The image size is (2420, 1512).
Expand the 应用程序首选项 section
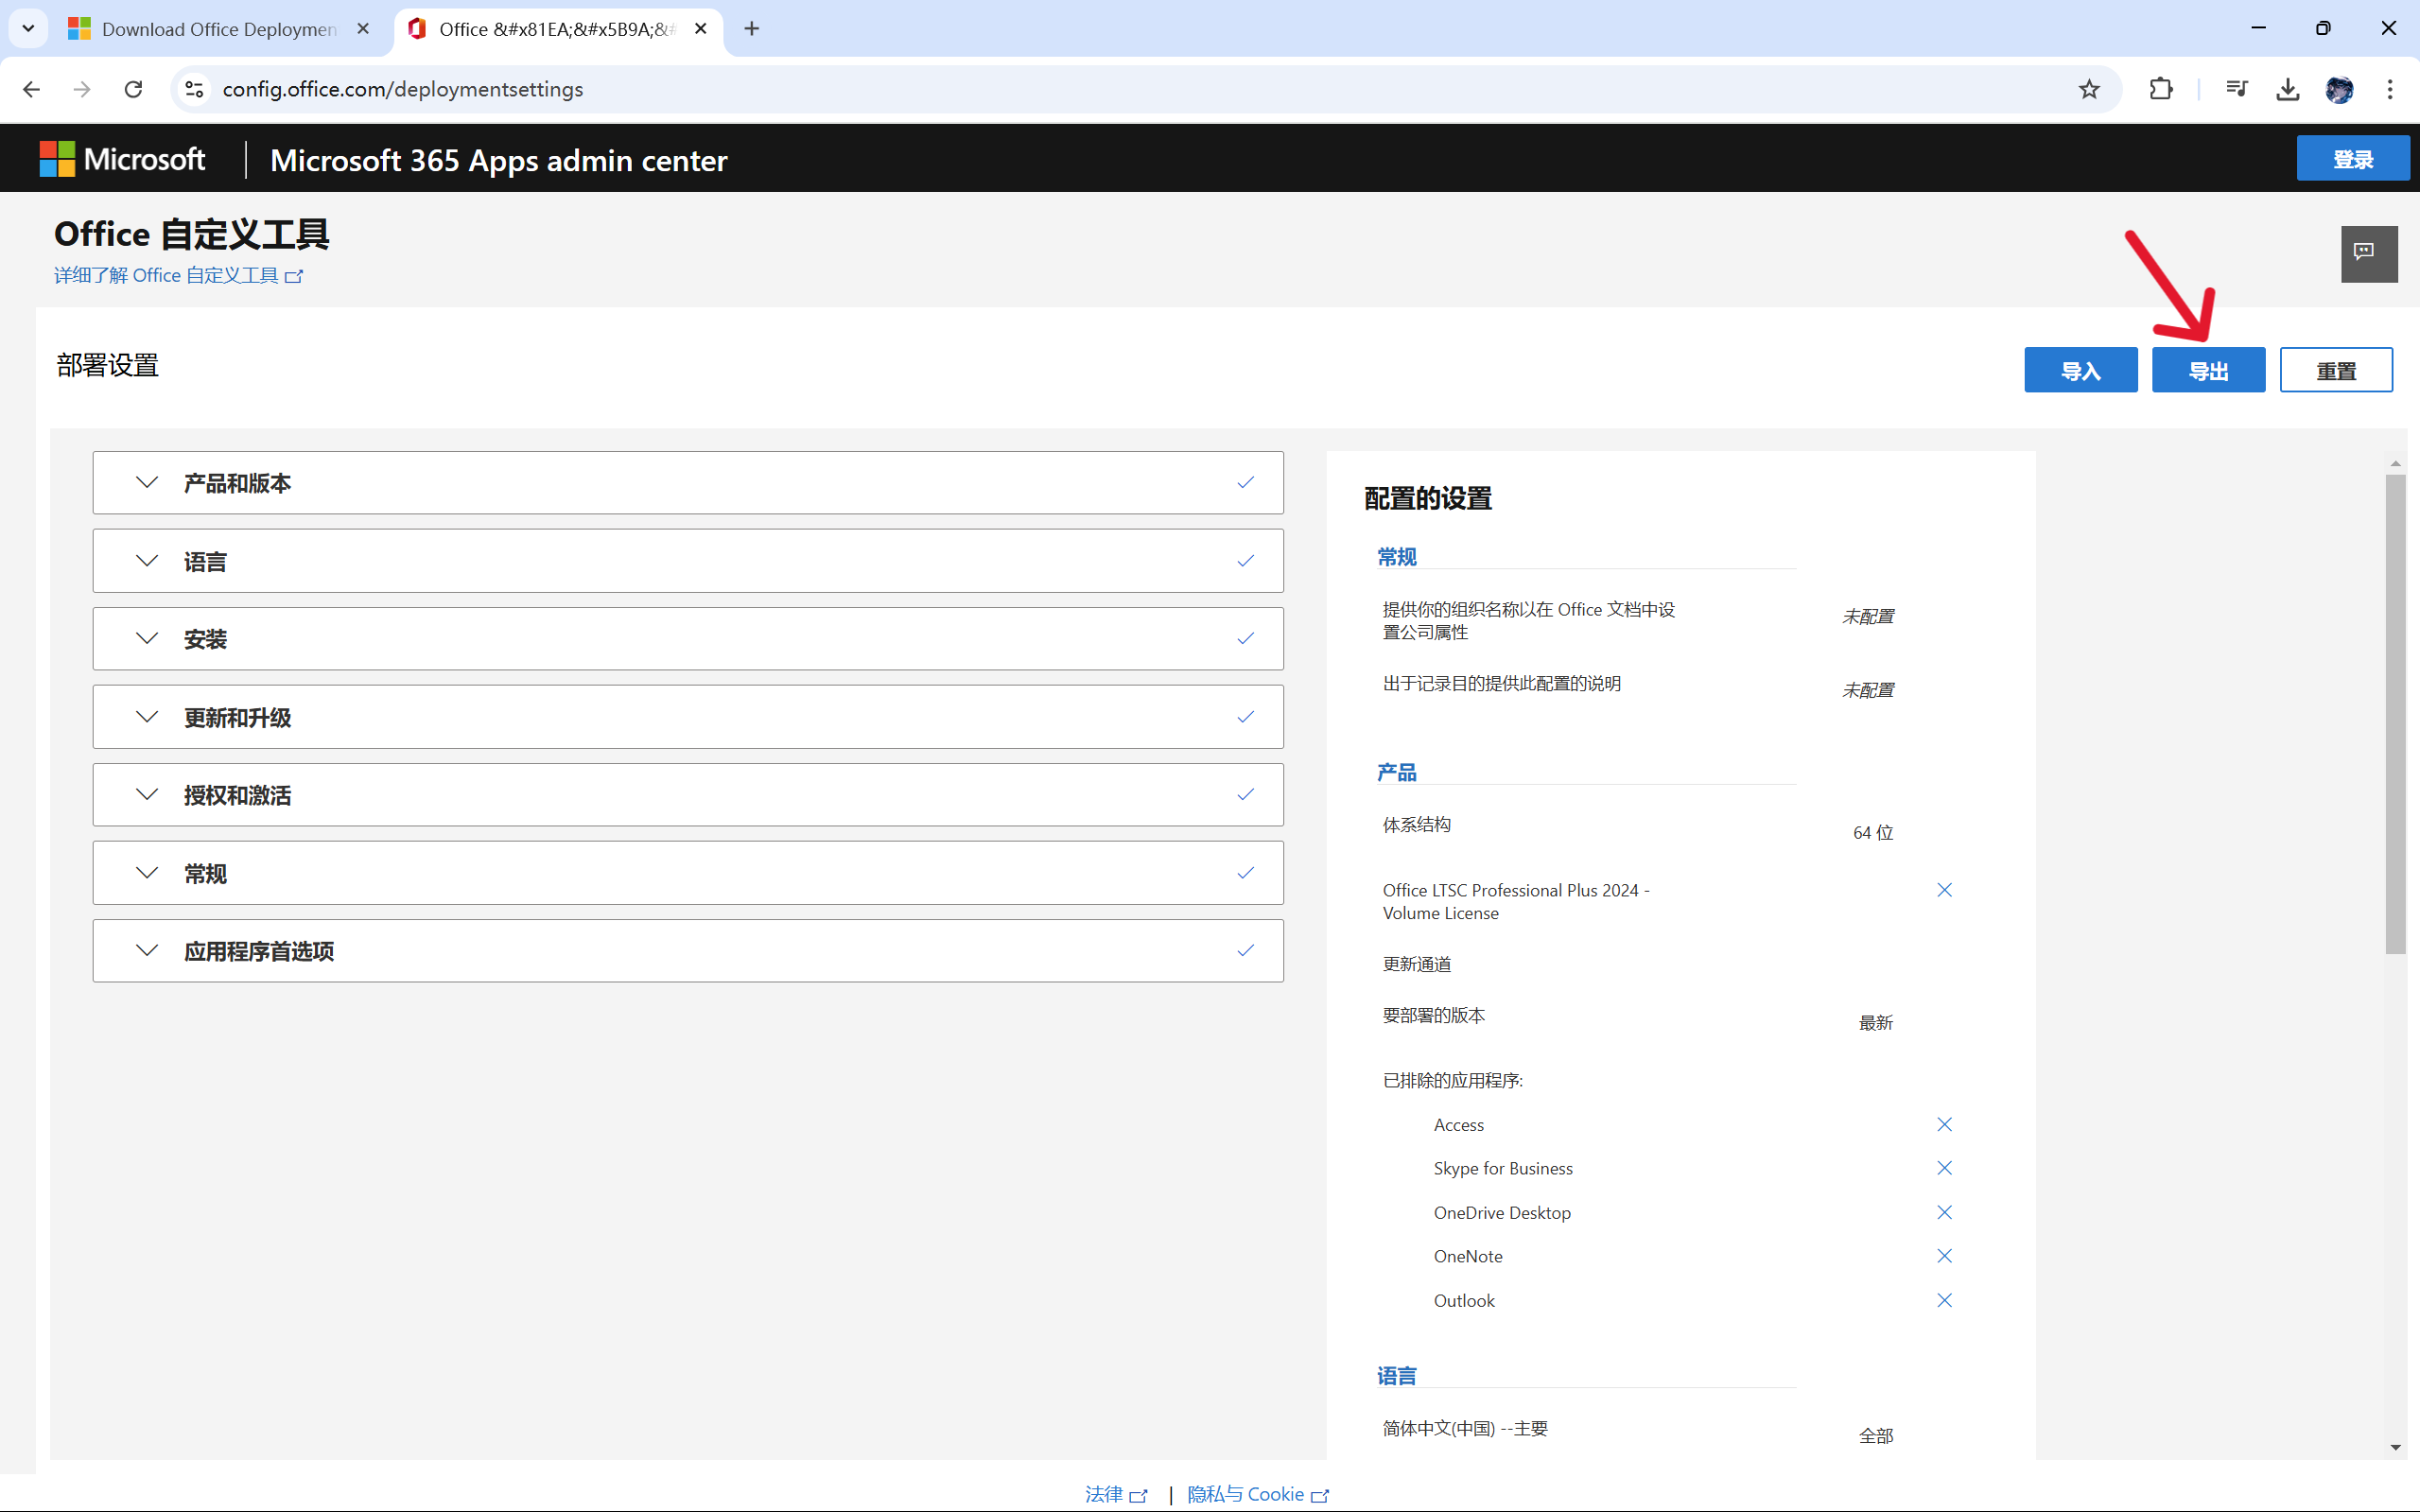point(688,951)
